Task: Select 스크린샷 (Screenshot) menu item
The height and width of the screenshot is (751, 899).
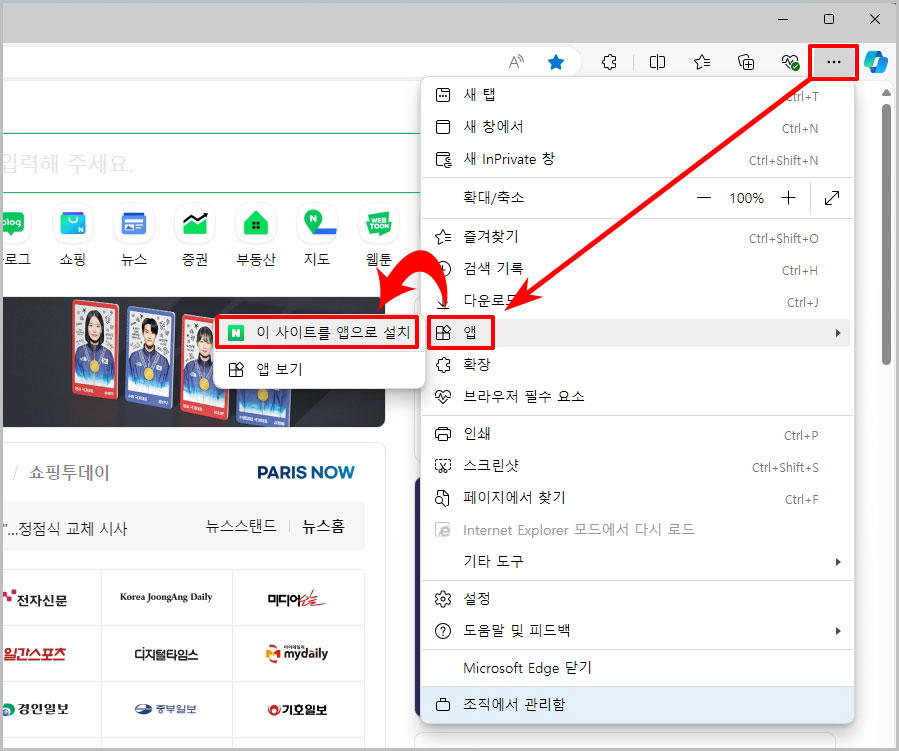Action: coord(636,466)
